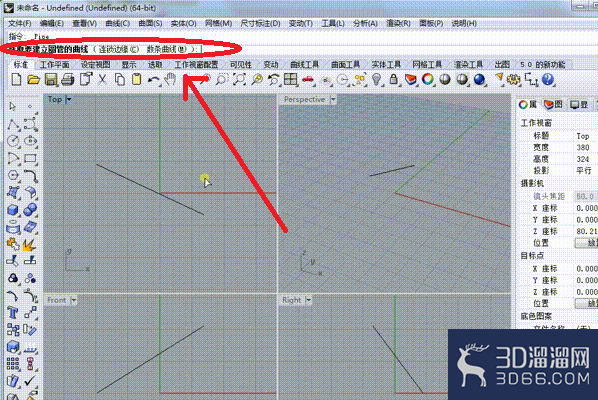
Task: Switch to the display panel tab 显
Action: 579,104
